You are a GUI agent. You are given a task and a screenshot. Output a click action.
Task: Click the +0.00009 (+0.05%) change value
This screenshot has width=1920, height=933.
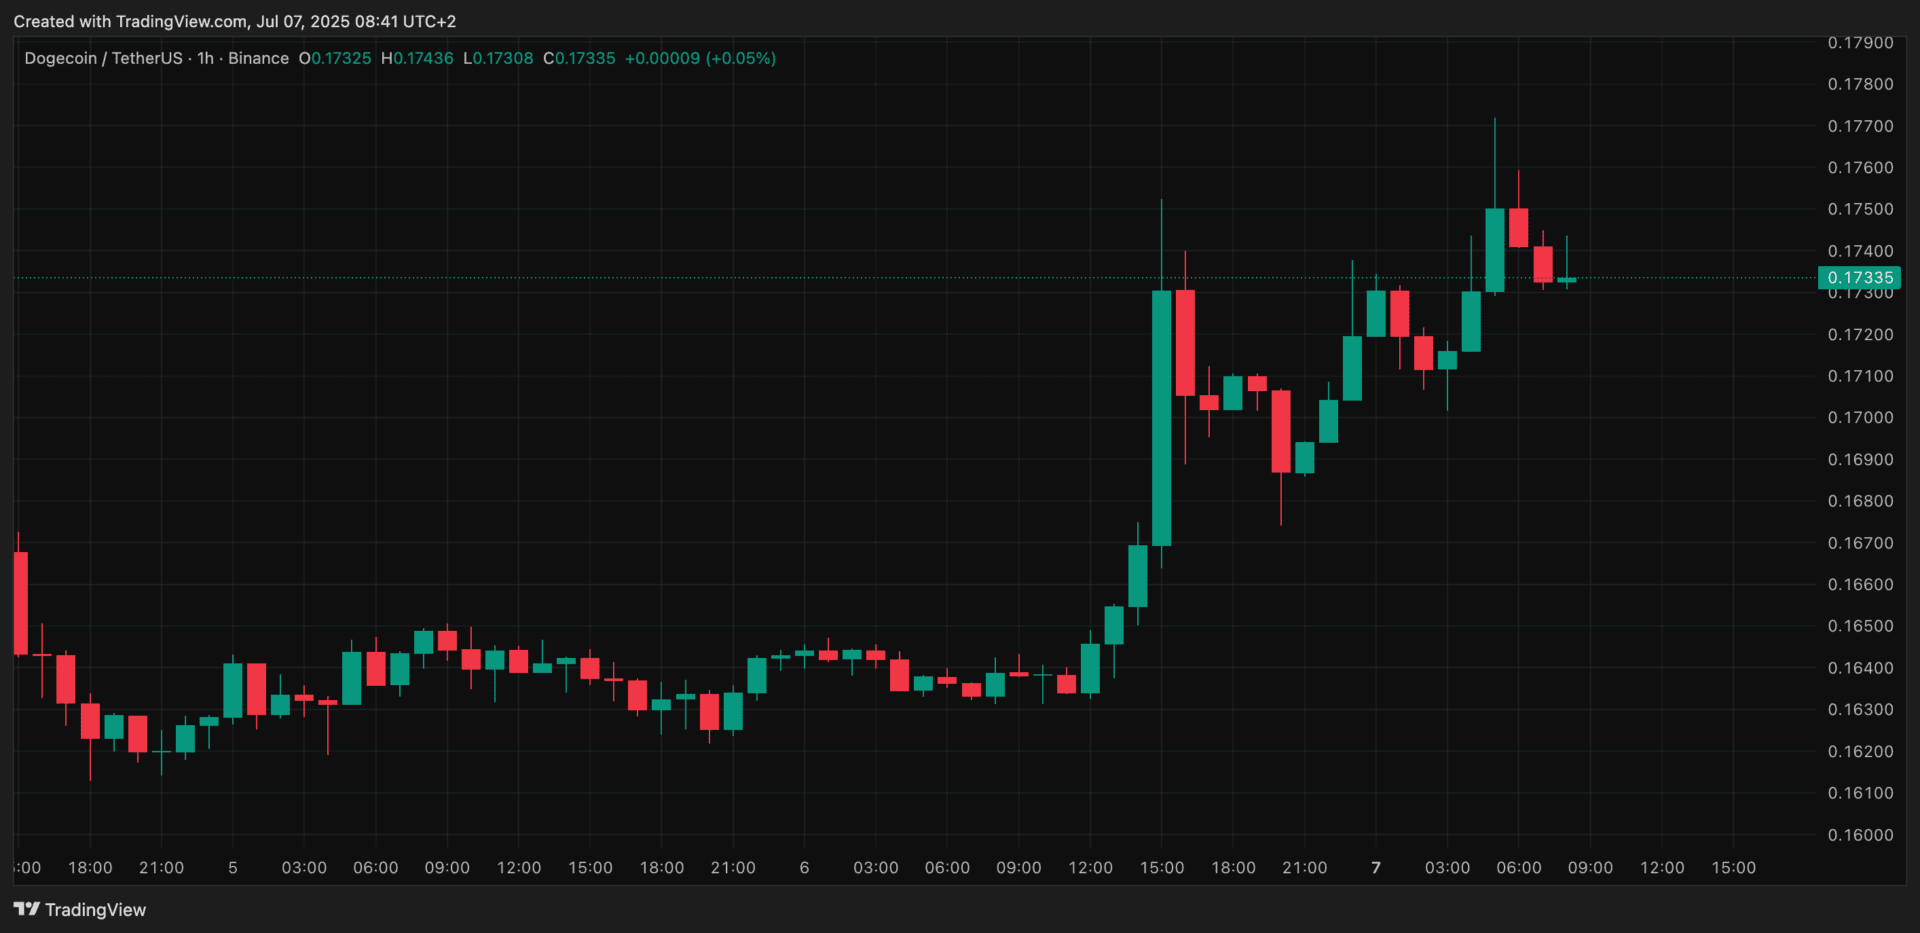(x=700, y=58)
